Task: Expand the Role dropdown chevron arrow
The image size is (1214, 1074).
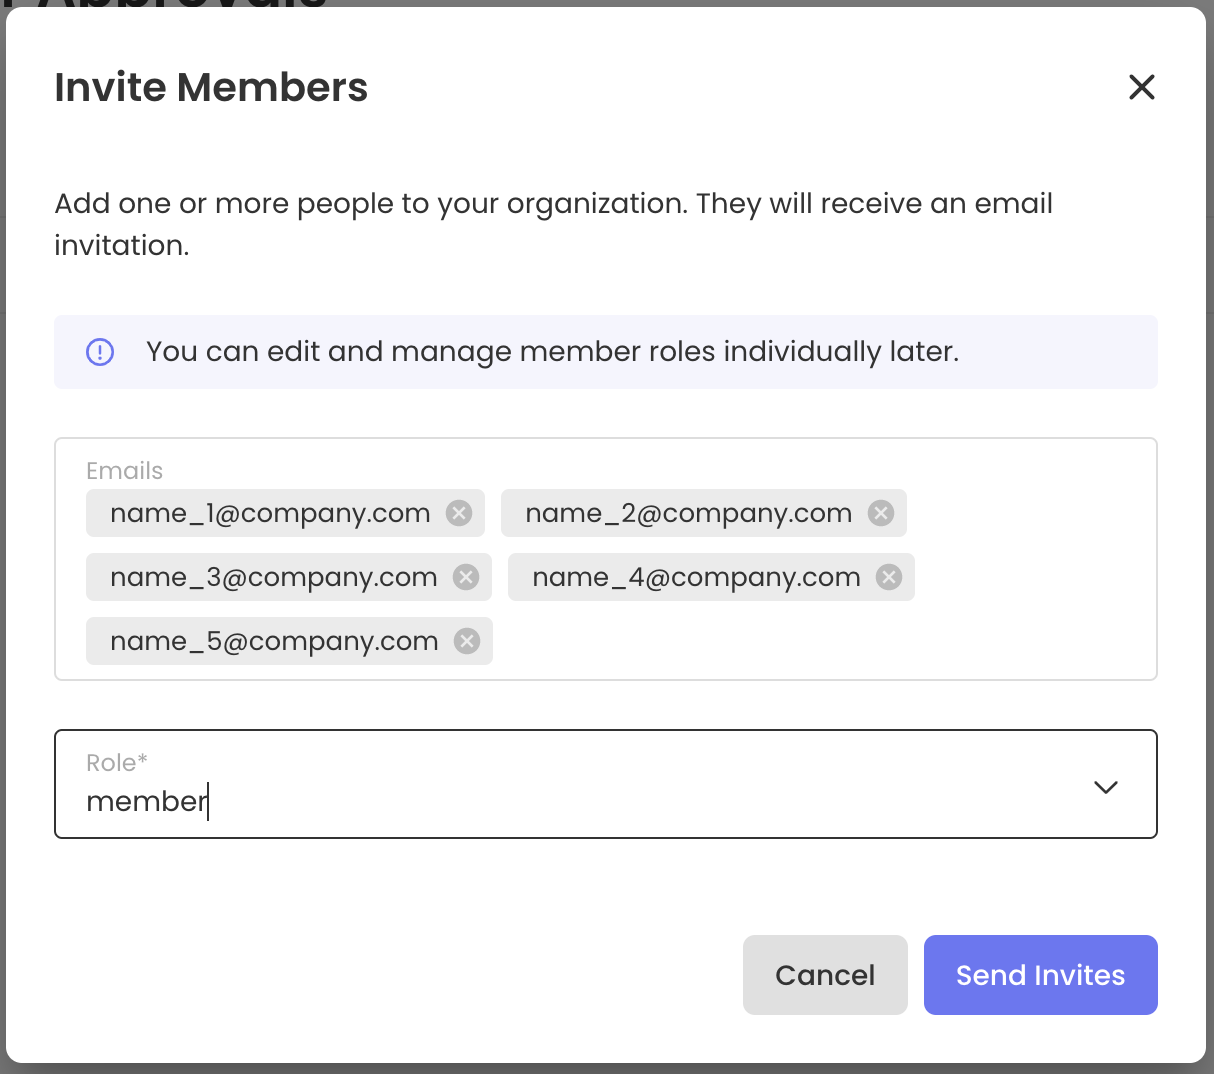Action: [x=1105, y=787]
